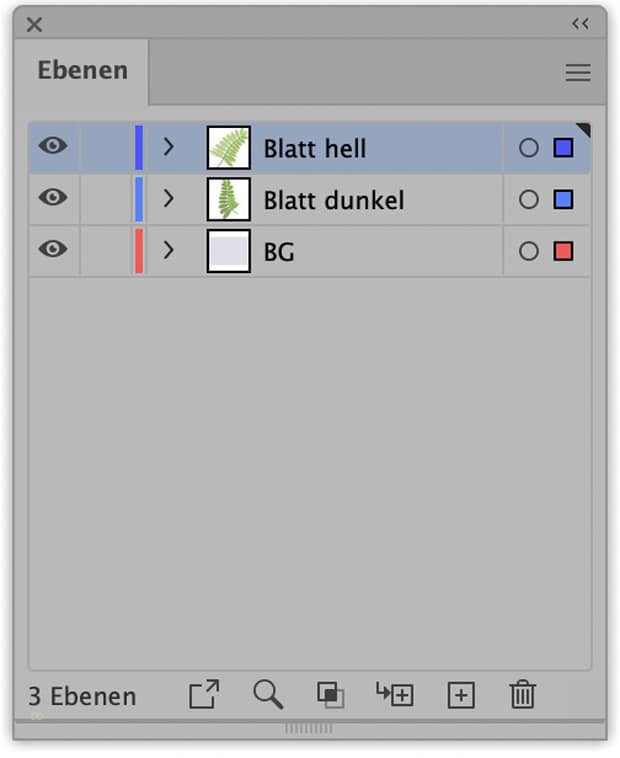The height and width of the screenshot is (758, 620).
Task: Expand the Blatt hell layer
Action: click(168, 148)
